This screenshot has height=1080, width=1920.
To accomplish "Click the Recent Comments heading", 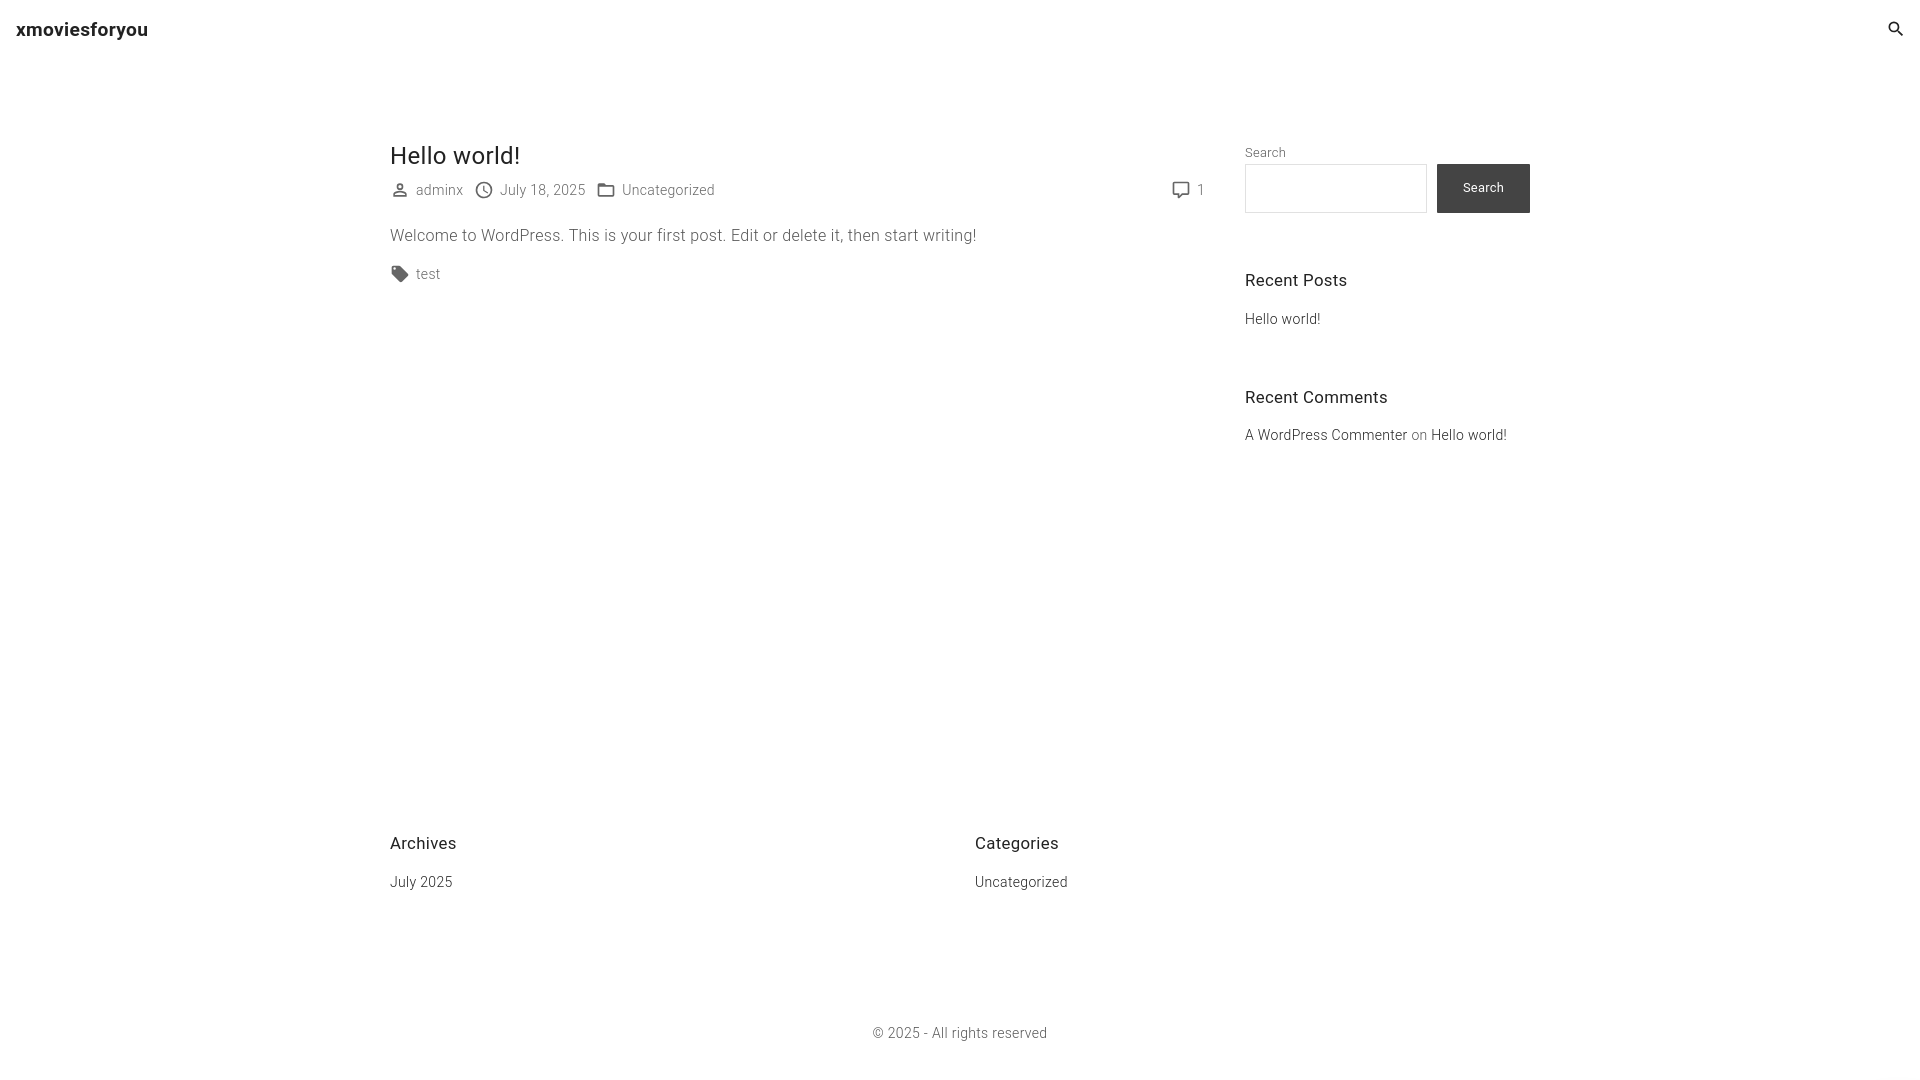I will 1316,398.
